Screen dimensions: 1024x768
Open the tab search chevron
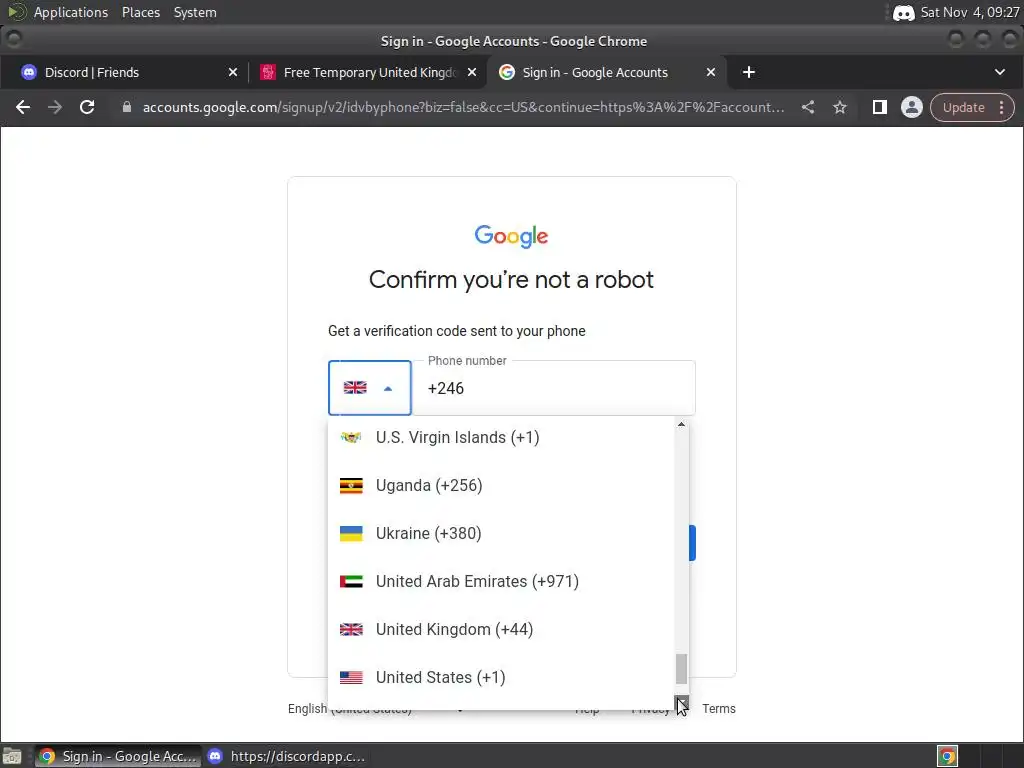tap(1000, 72)
